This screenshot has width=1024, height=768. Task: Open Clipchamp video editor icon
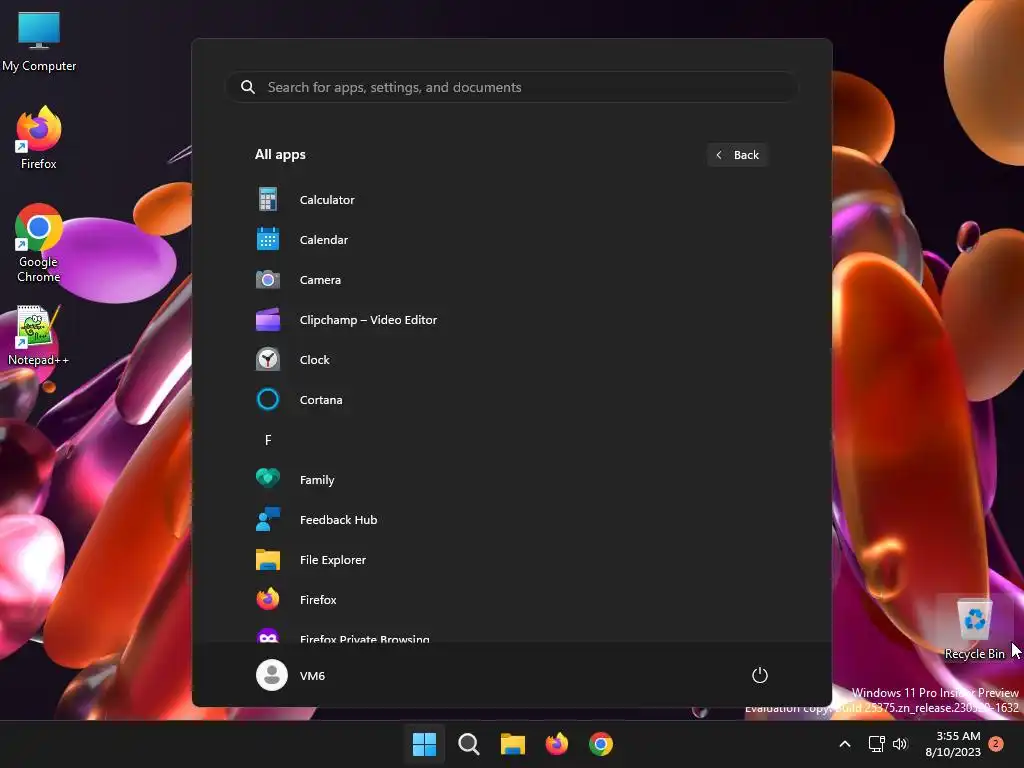[x=268, y=319]
